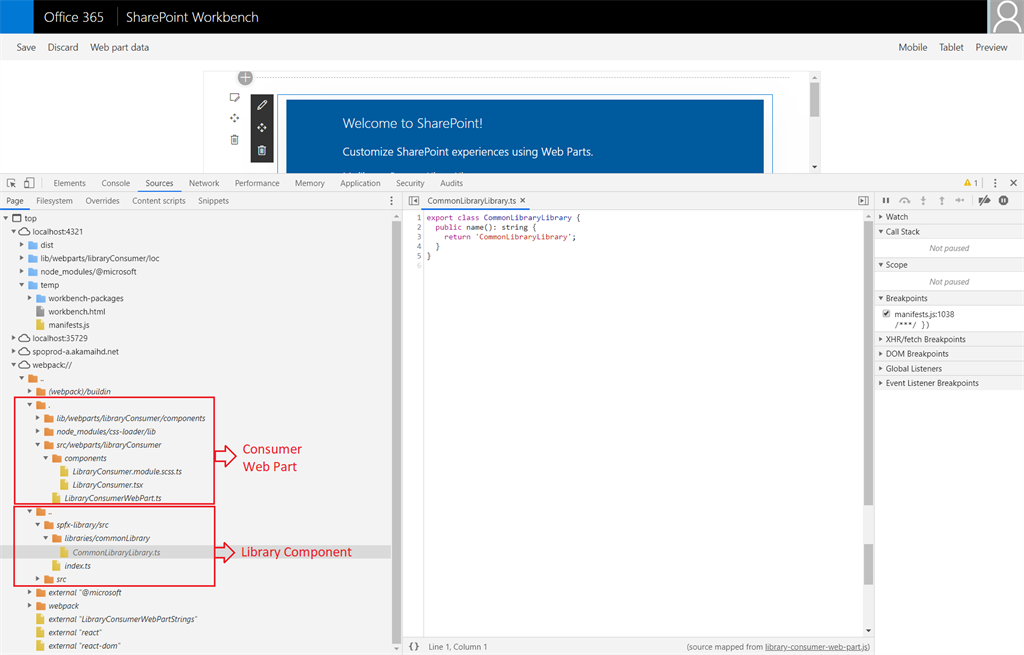Open the Filesystem navigator tab

pyautogui.click(x=54, y=201)
